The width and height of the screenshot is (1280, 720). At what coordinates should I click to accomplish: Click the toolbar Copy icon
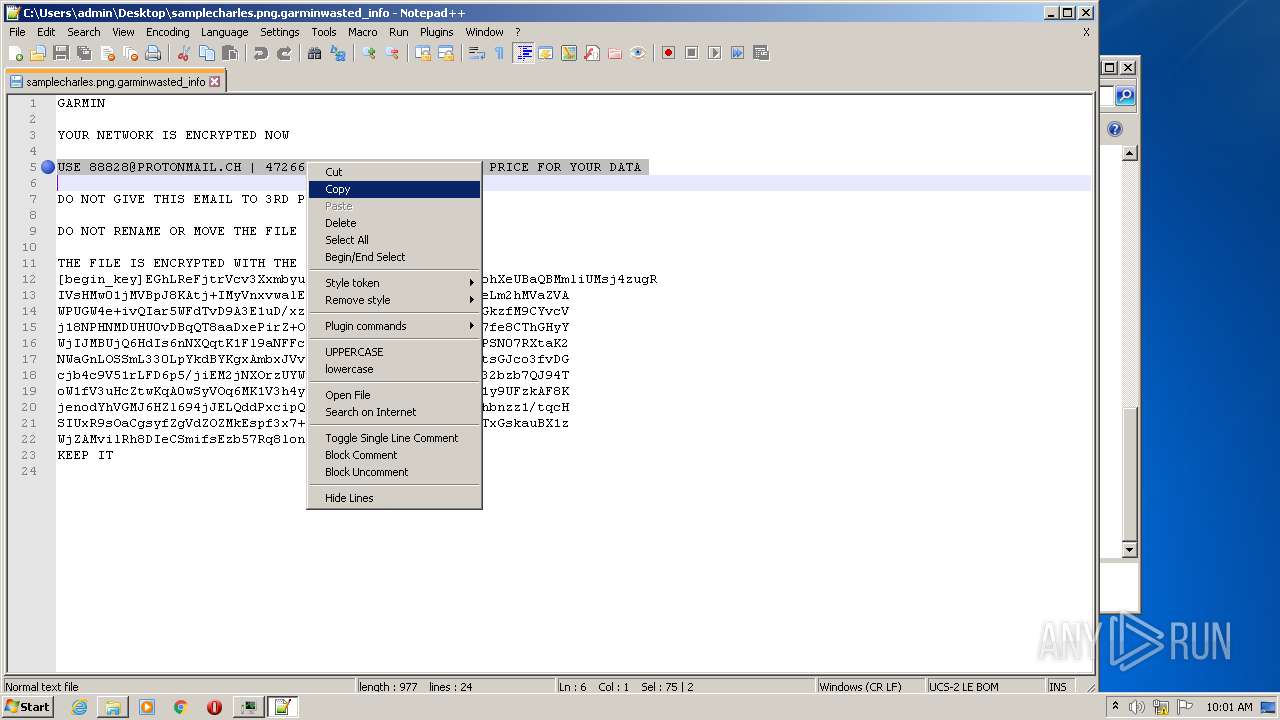[207, 53]
